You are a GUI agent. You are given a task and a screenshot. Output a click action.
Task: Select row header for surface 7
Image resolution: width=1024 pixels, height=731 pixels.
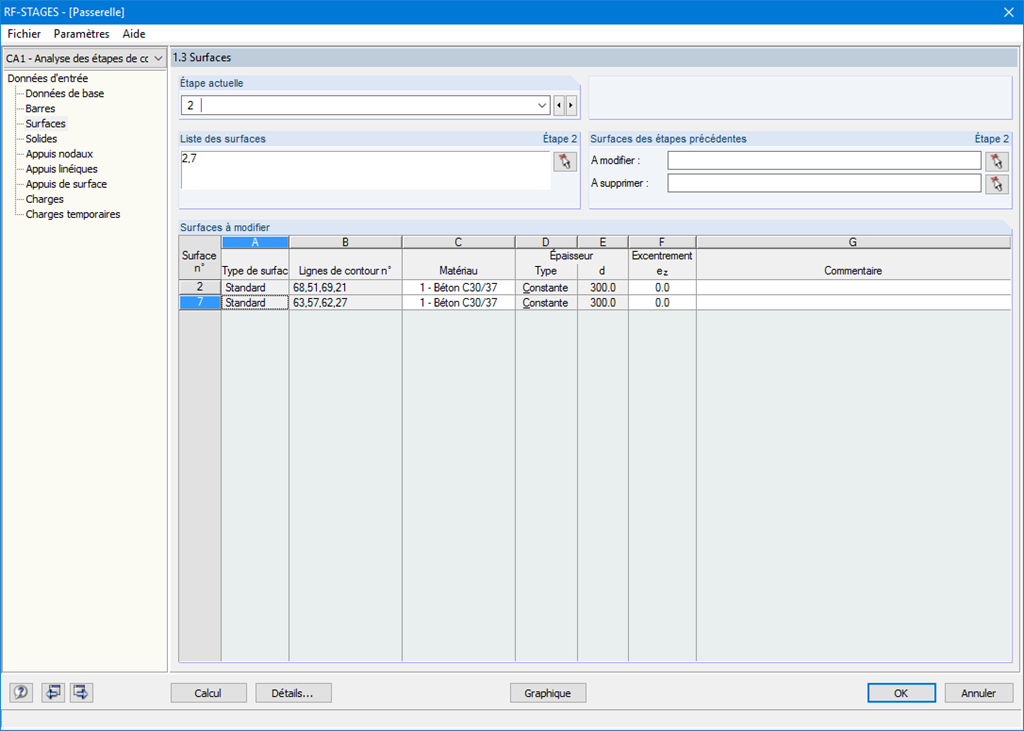click(x=200, y=302)
